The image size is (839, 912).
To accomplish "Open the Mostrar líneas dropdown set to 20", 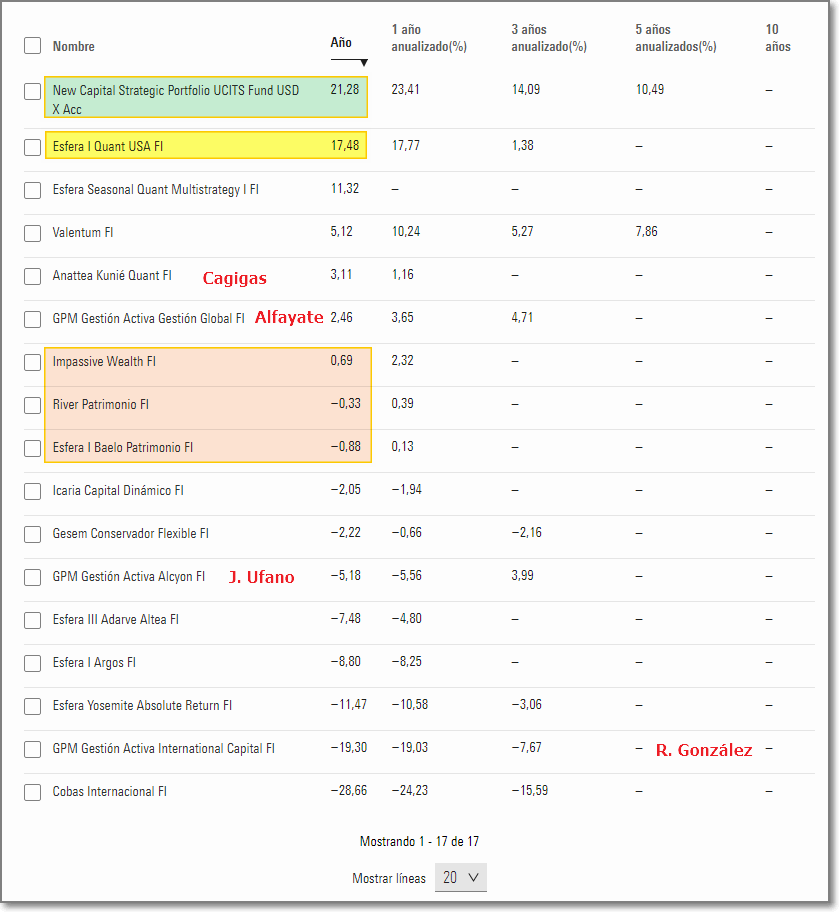I will 461,878.
